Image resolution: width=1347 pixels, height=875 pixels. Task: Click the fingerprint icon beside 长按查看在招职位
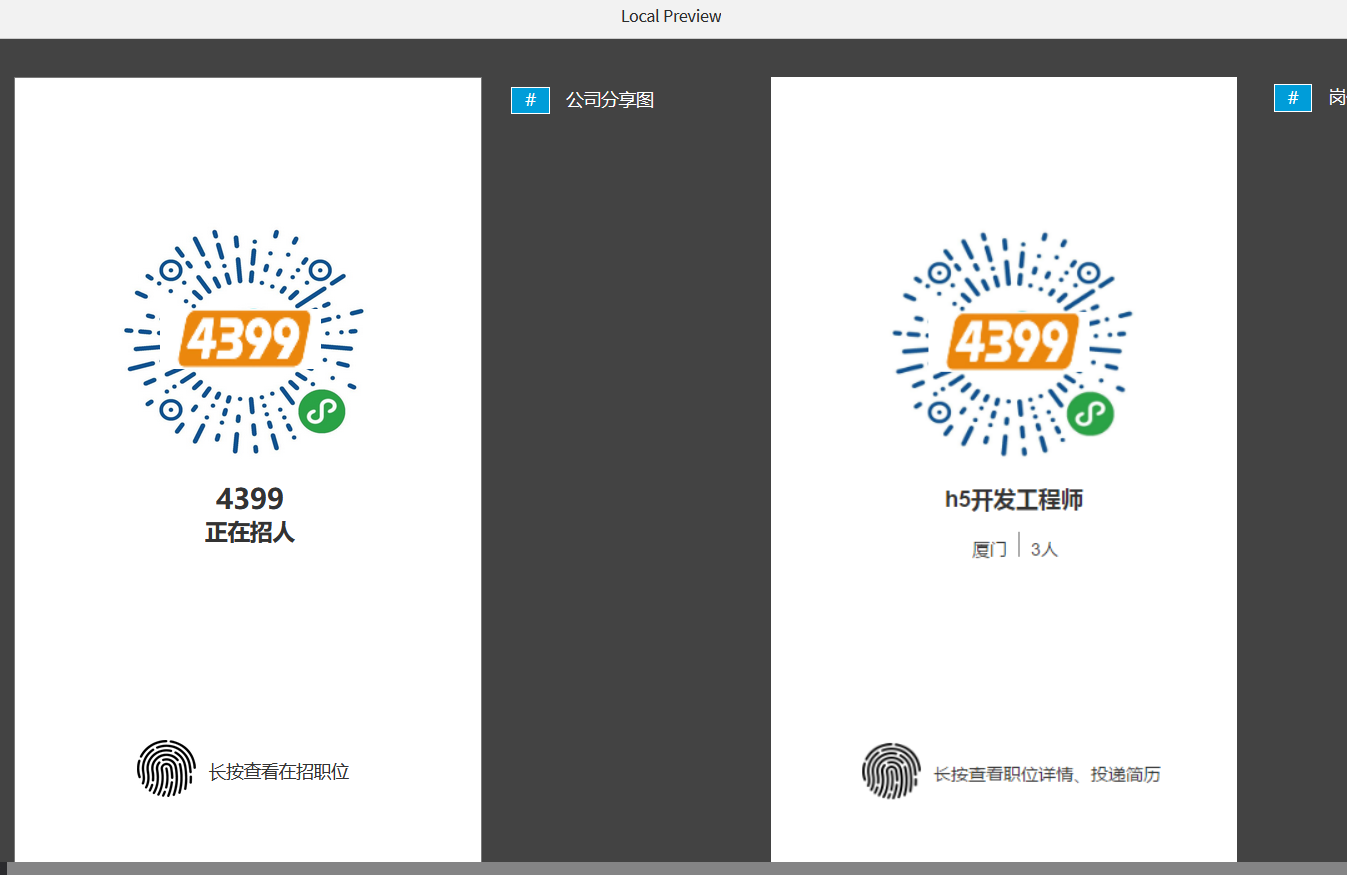click(166, 769)
